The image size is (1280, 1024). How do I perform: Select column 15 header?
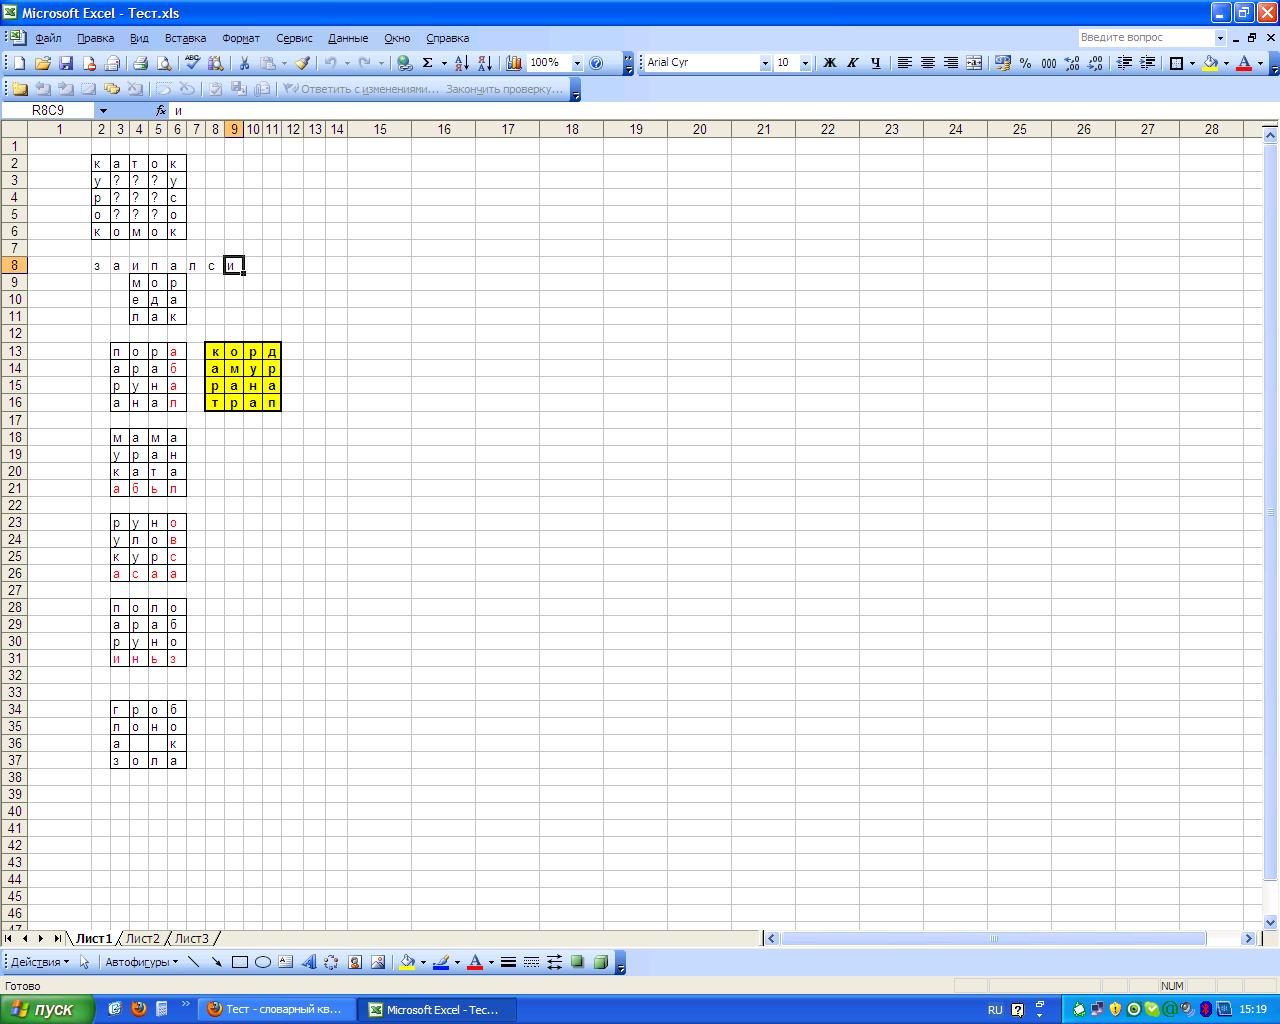point(380,129)
